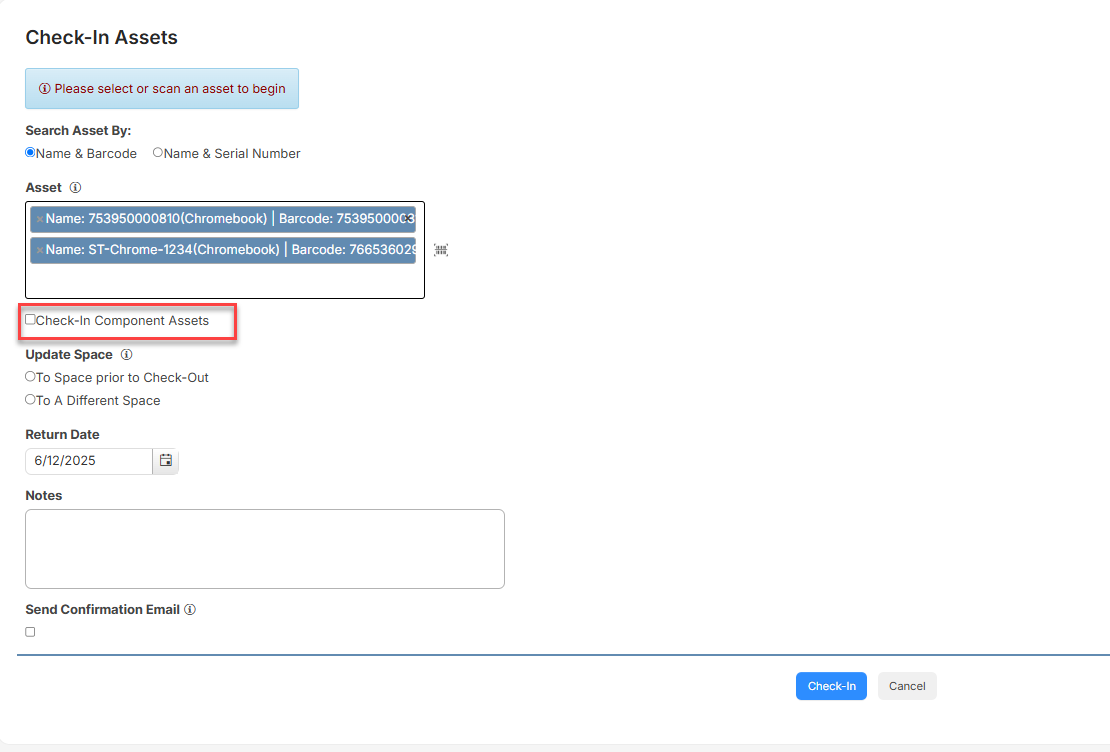The image size is (1110, 752).
Task: Remove the 753950000810 Chromebook asset tag
Action: pyautogui.click(x=39, y=219)
